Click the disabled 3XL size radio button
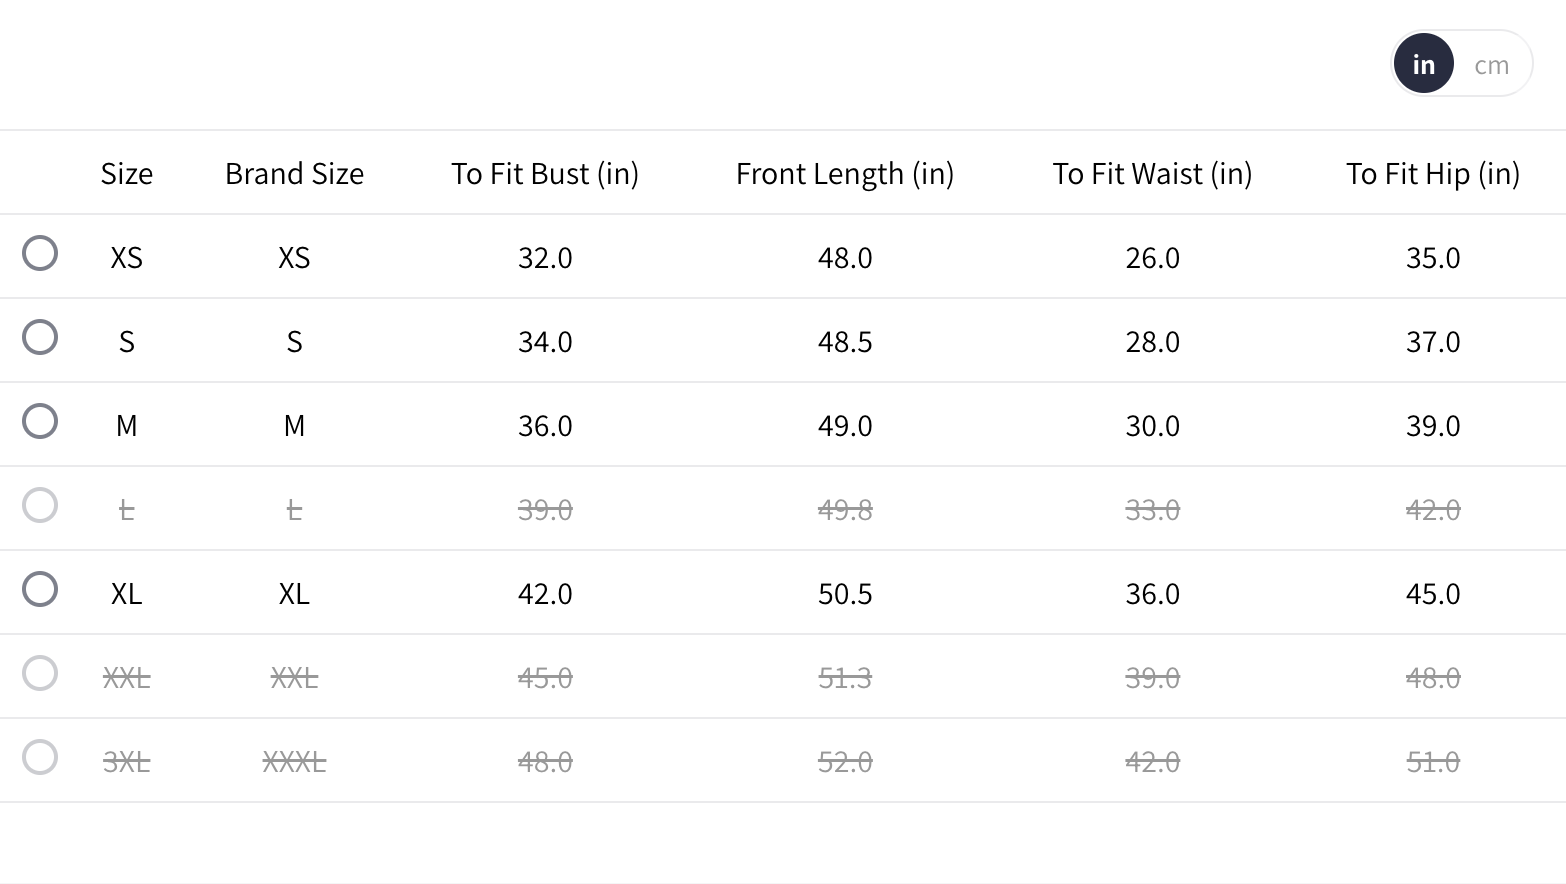 [40, 757]
